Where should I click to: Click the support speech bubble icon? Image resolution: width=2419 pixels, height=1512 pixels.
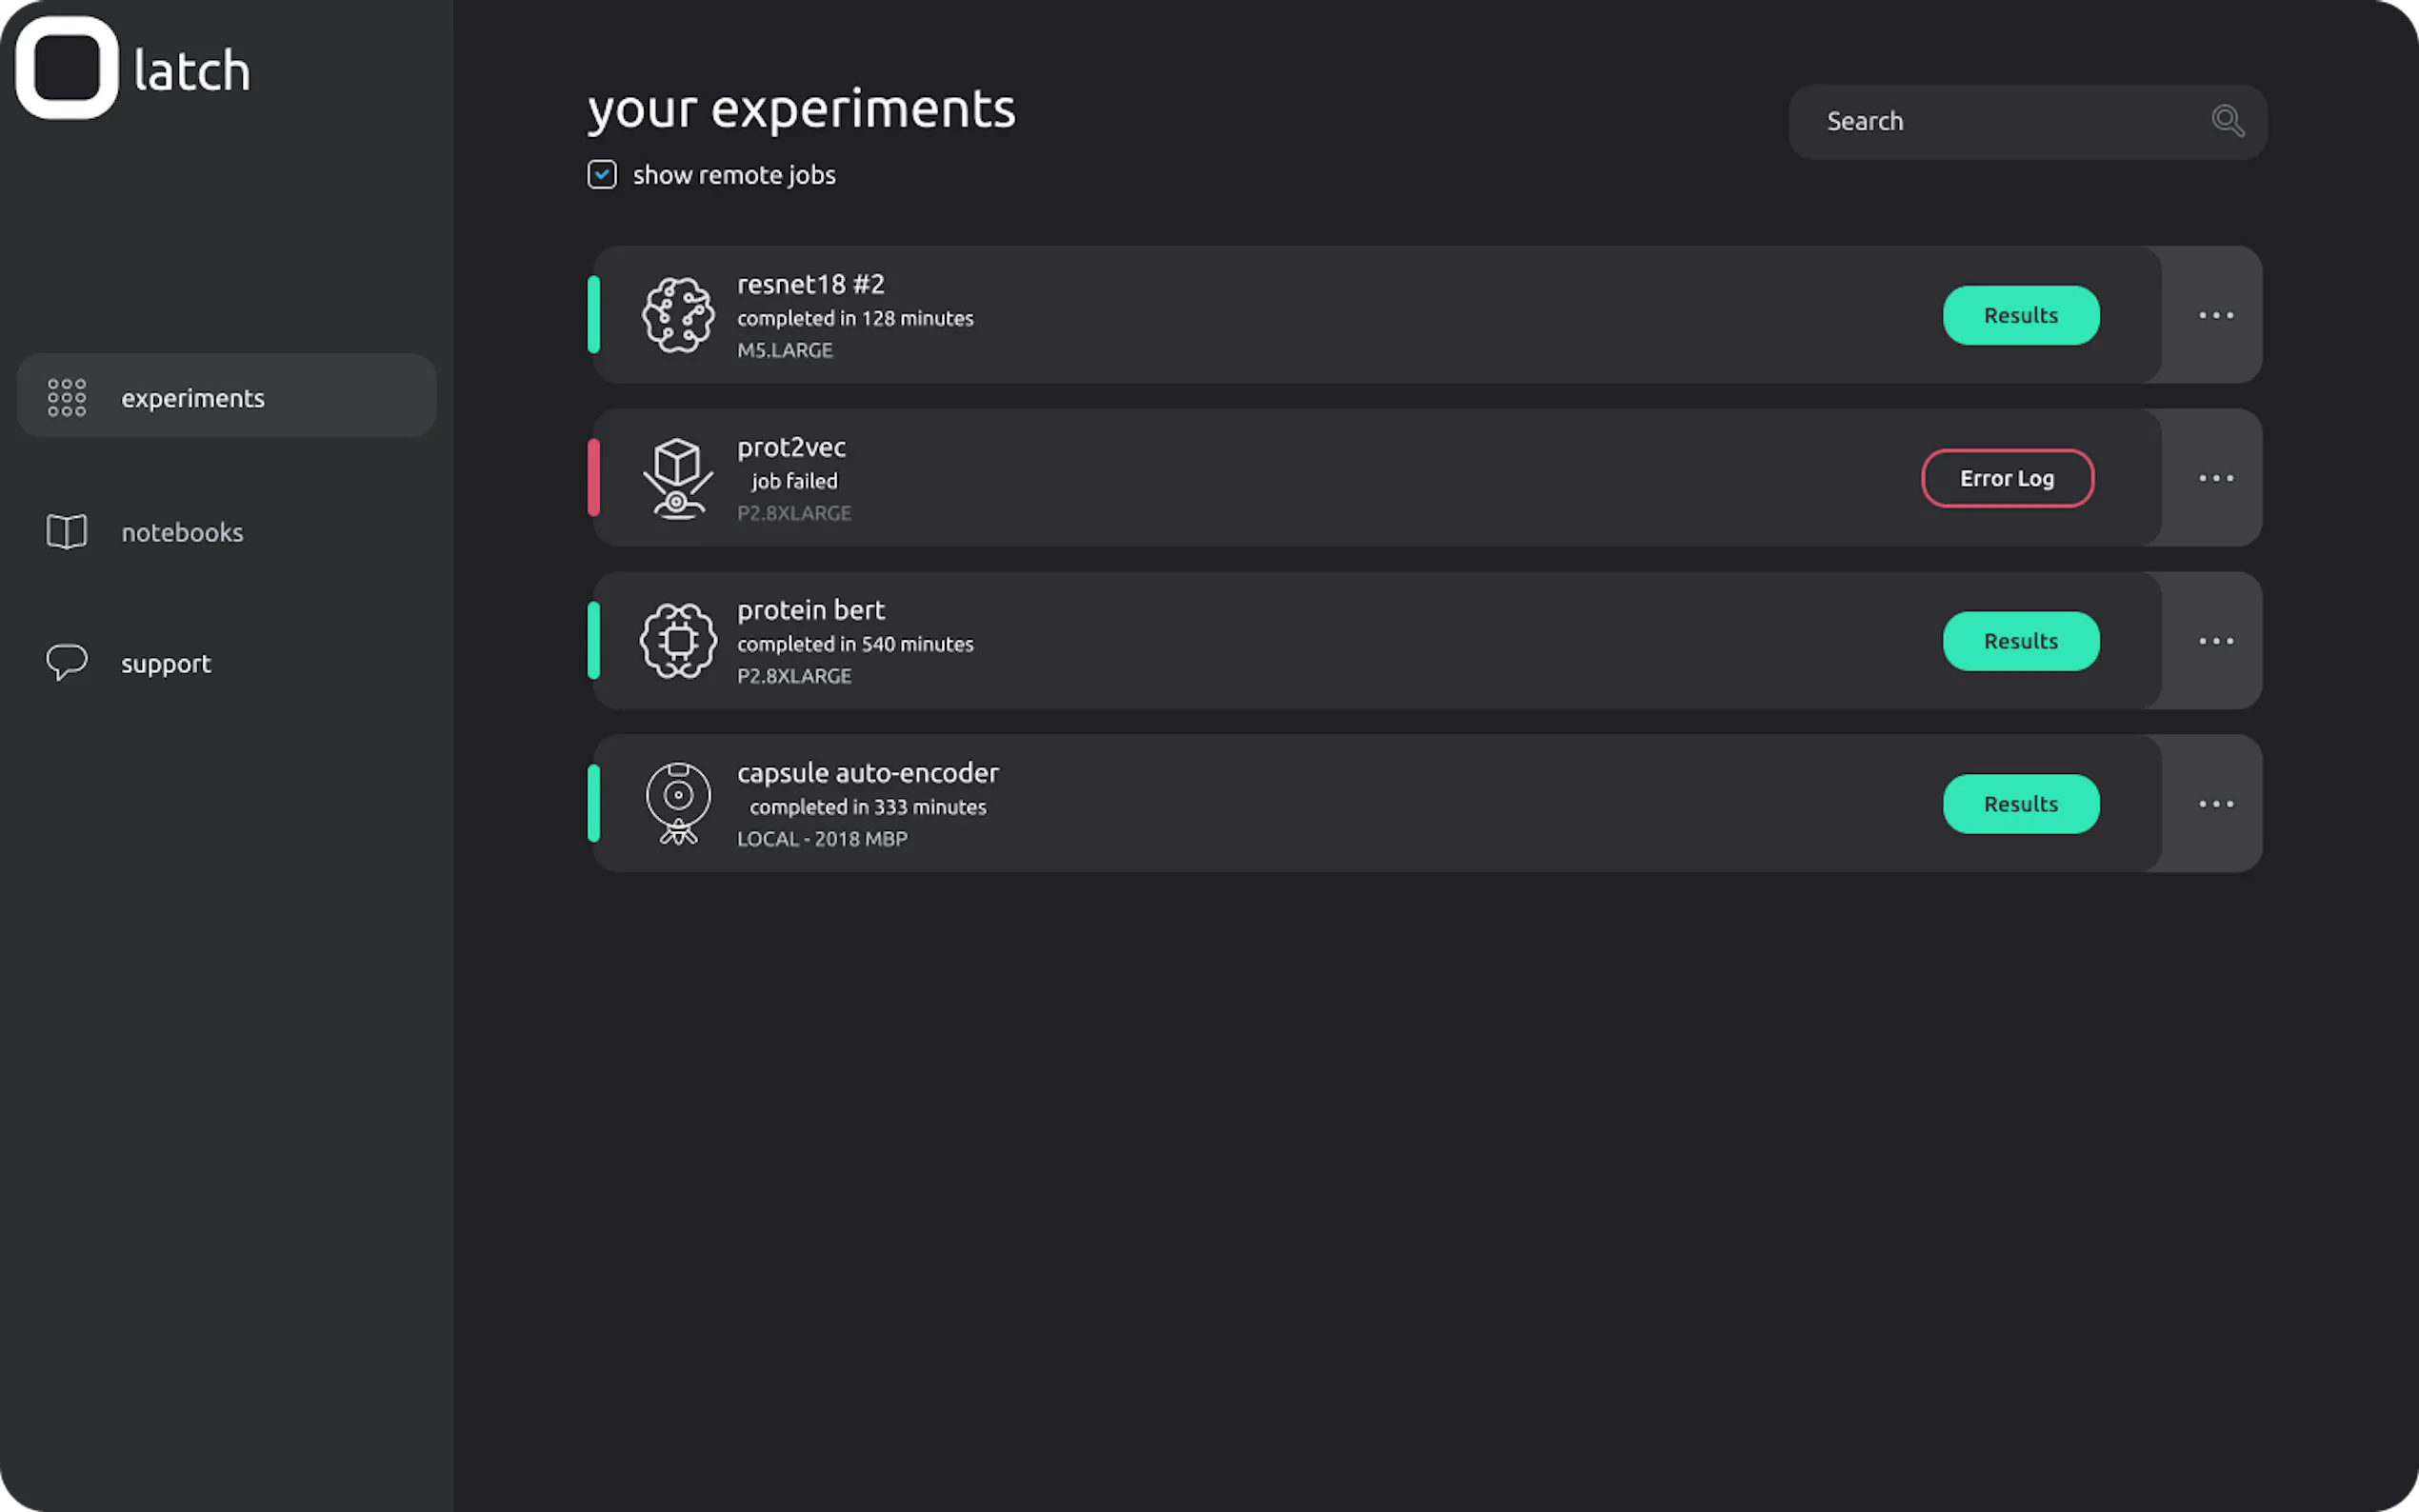(67, 662)
